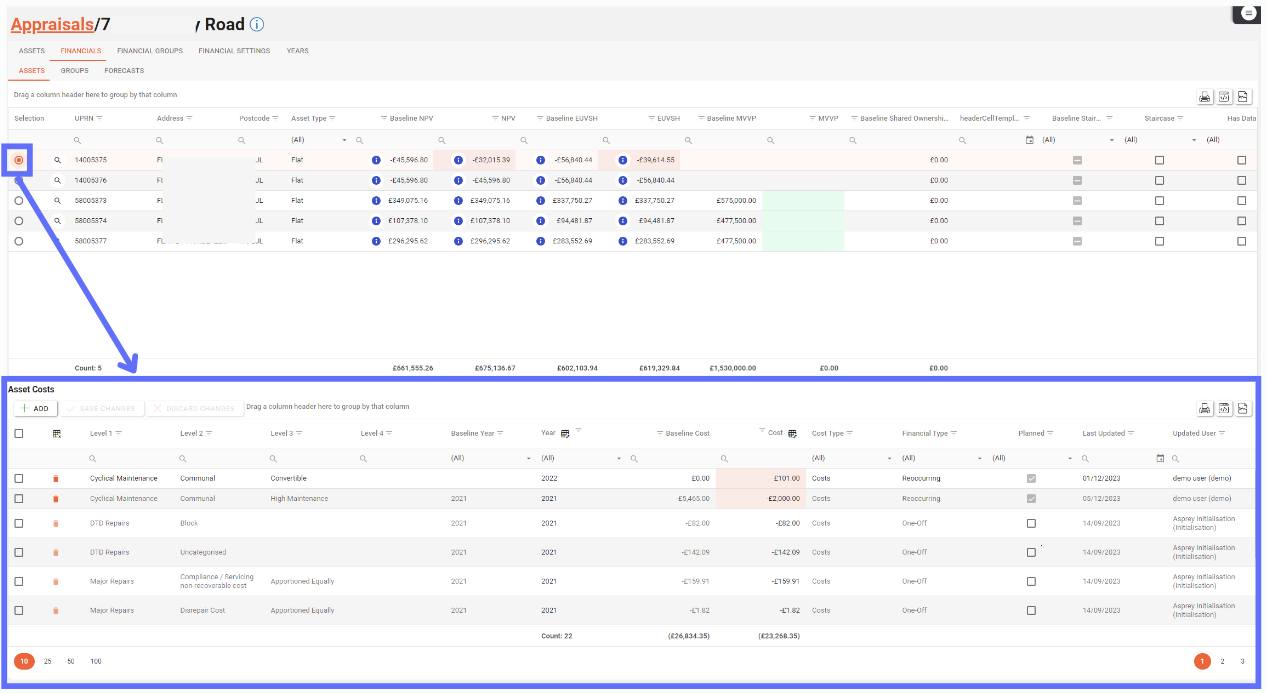Delete the High Maintenance cost row
This screenshot has width=1266, height=693.
click(x=56, y=498)
